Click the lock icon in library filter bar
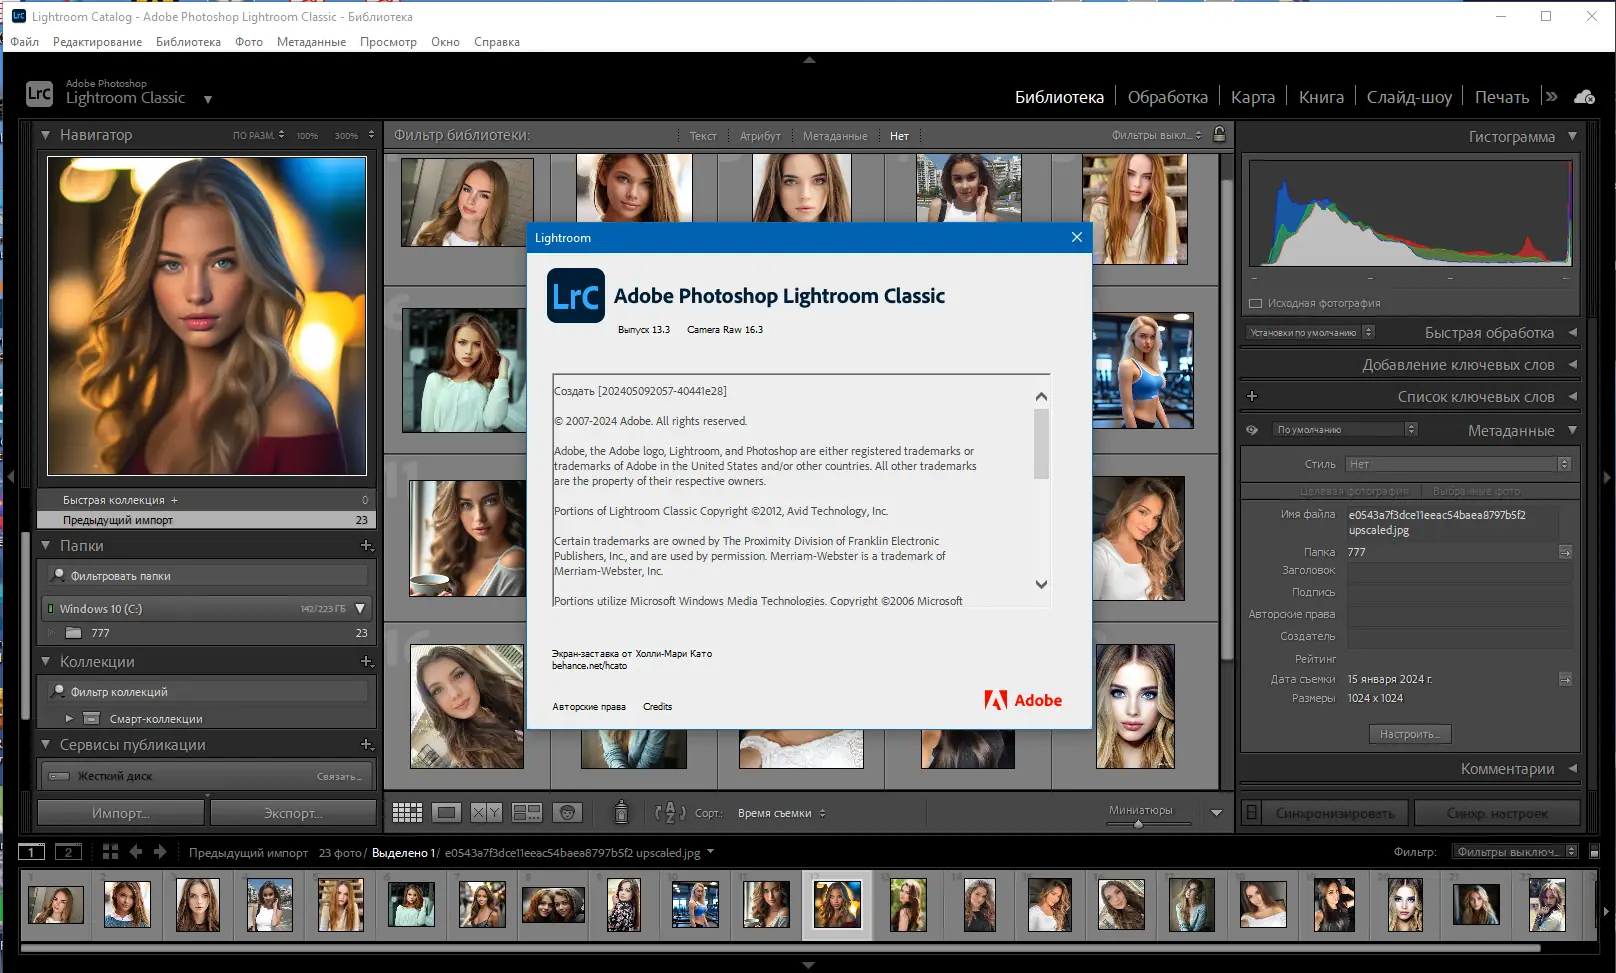Viewport: 1616px width, 973px height. (x=1219, y=134)
